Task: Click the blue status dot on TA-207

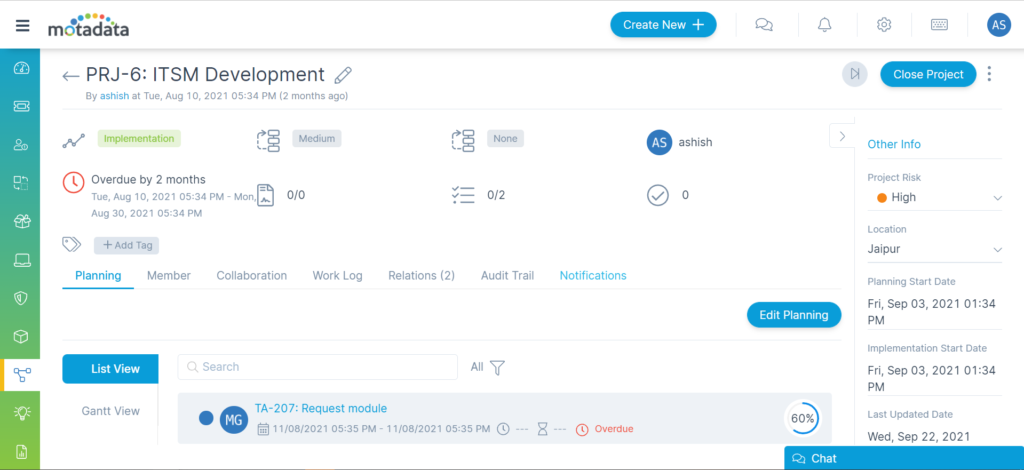Action: pos(206,418)
